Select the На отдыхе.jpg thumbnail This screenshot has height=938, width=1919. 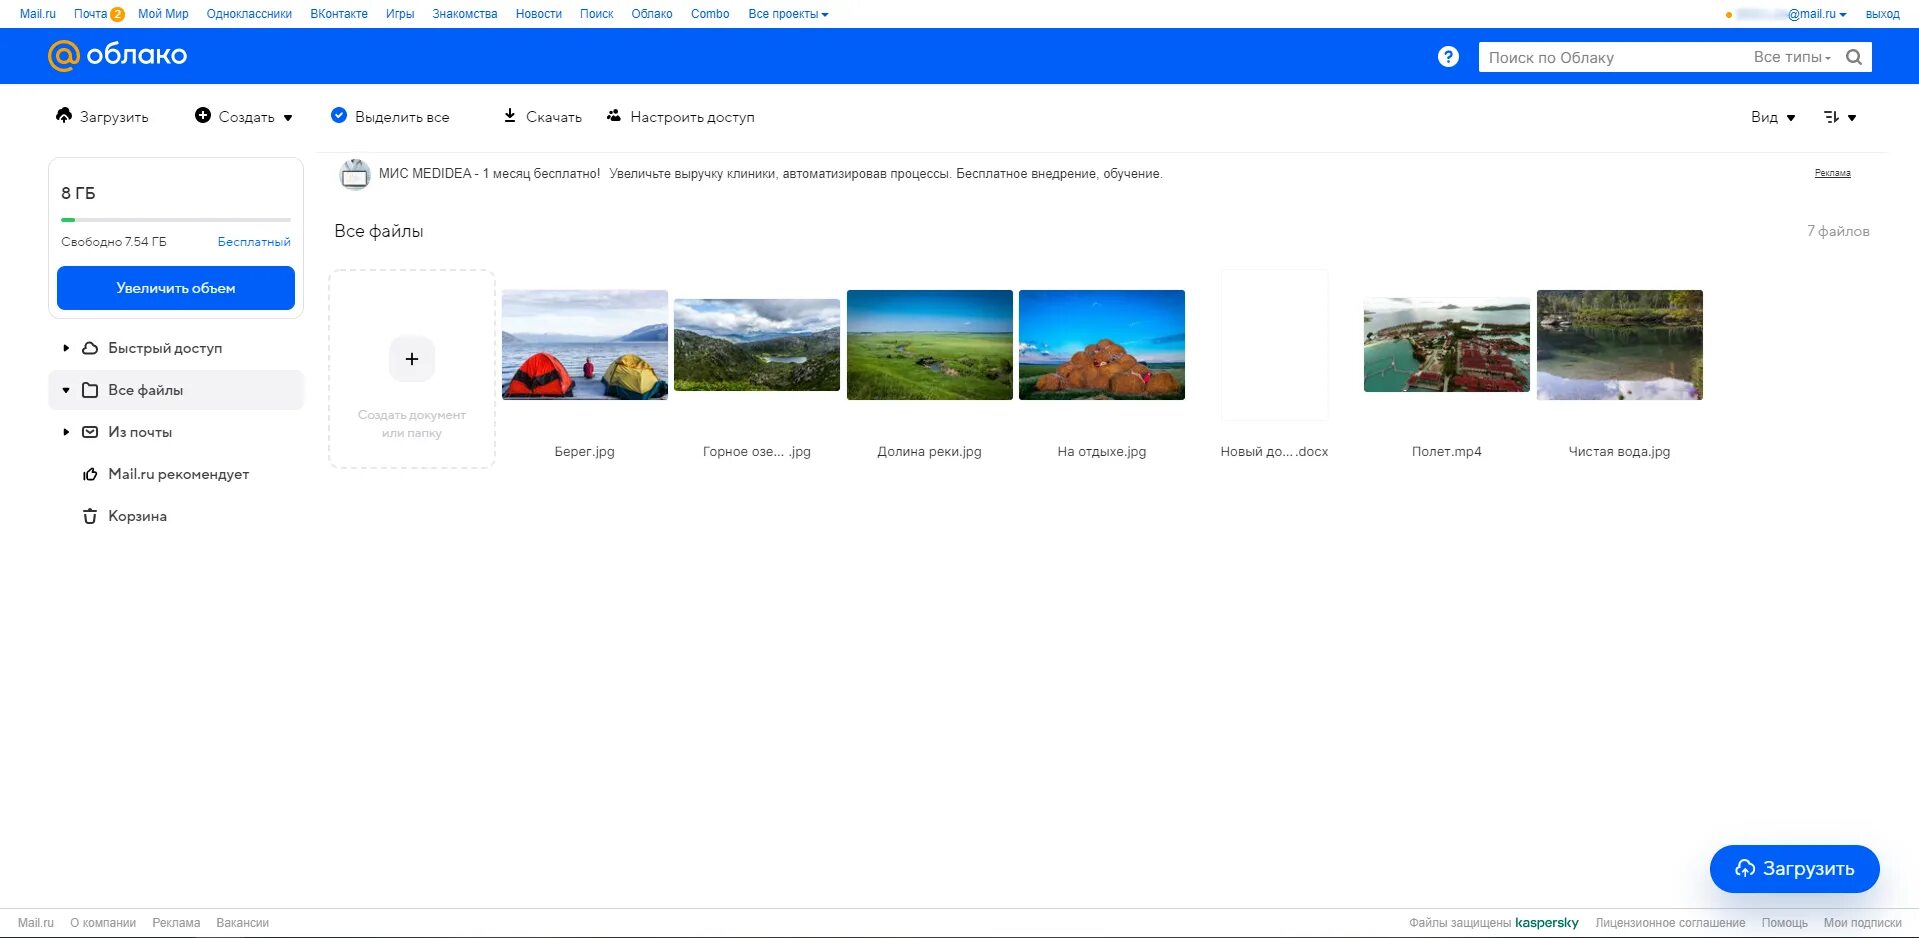(x=1102, y=345)
